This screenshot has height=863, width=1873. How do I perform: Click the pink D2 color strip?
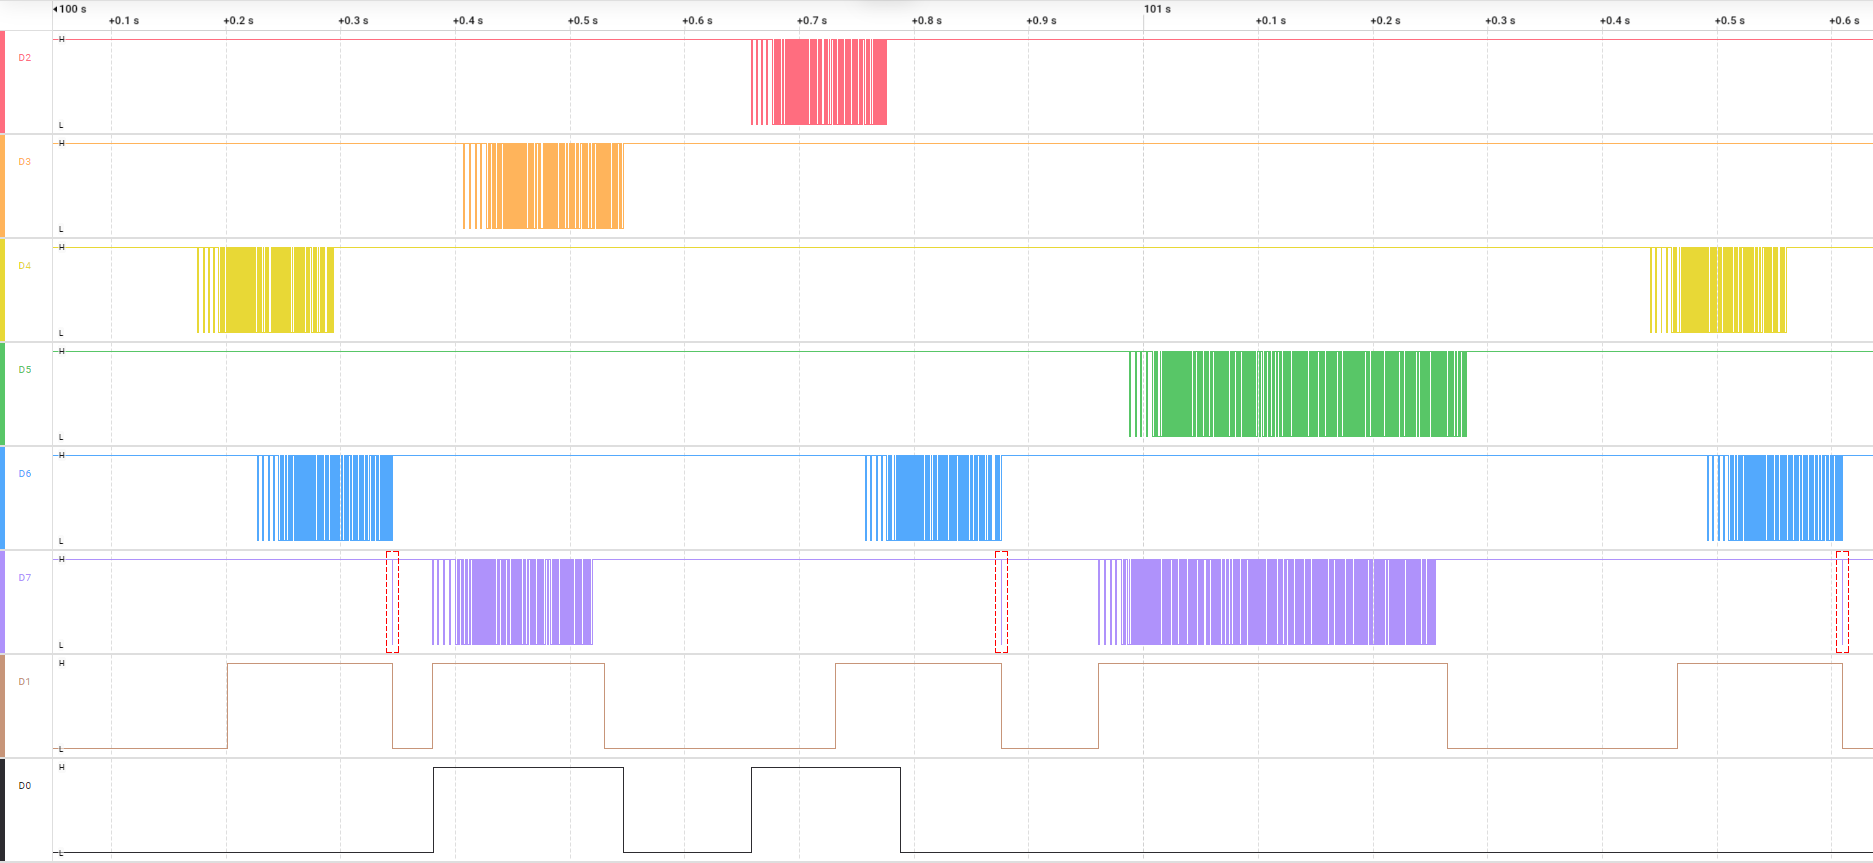[x=2, y=82]
